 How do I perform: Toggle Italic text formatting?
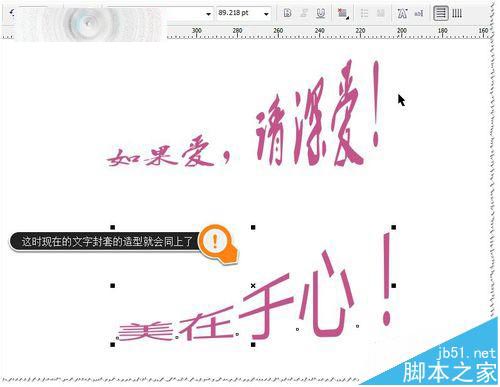[x=304, y=13]
